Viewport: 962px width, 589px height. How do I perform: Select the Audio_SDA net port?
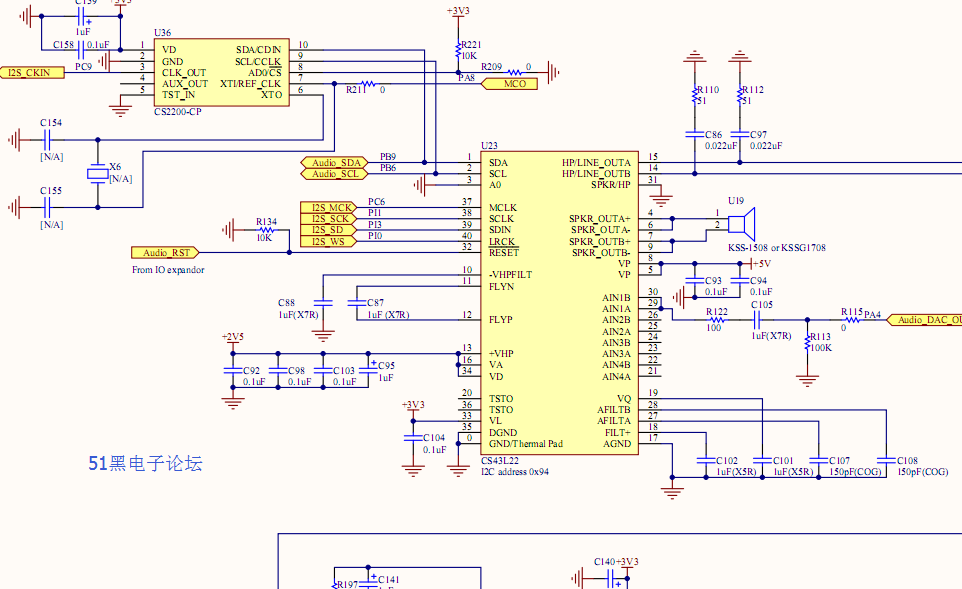pyautogui.click(x=334, y=163)
